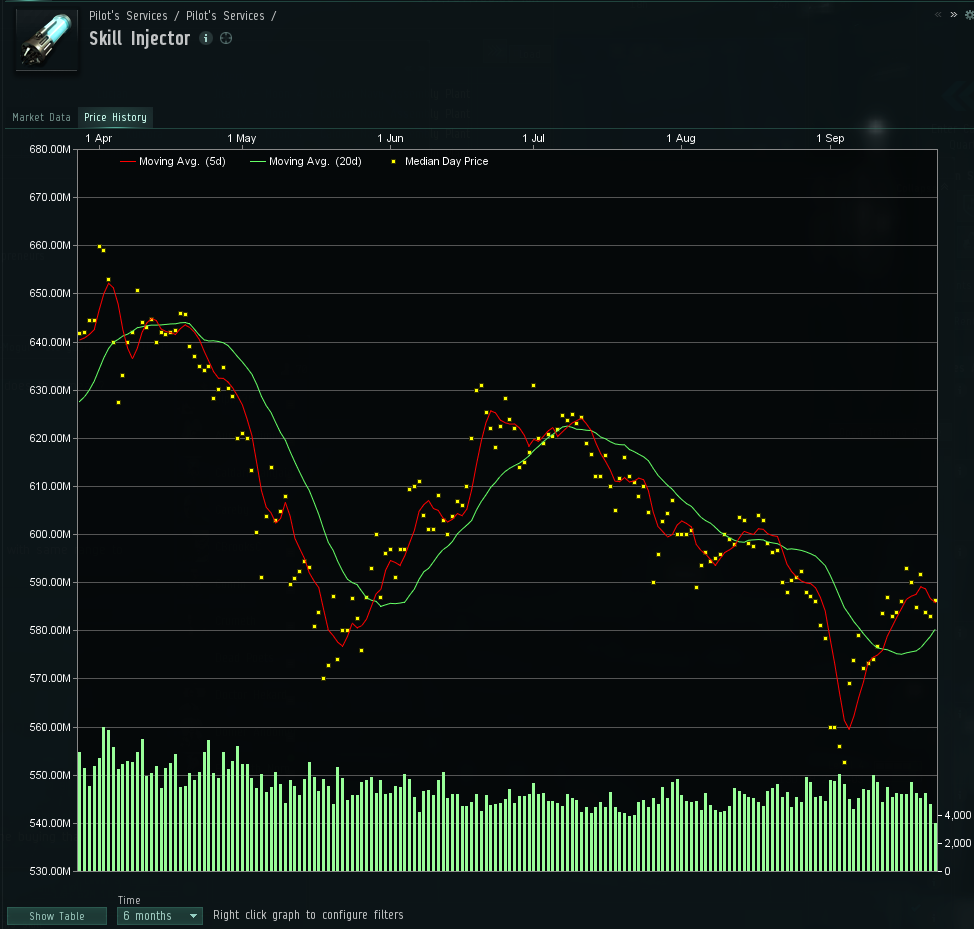This screenshot has width=974, height=929.
Task: Click the 1 Jun date label
Action: pos(390,138)
